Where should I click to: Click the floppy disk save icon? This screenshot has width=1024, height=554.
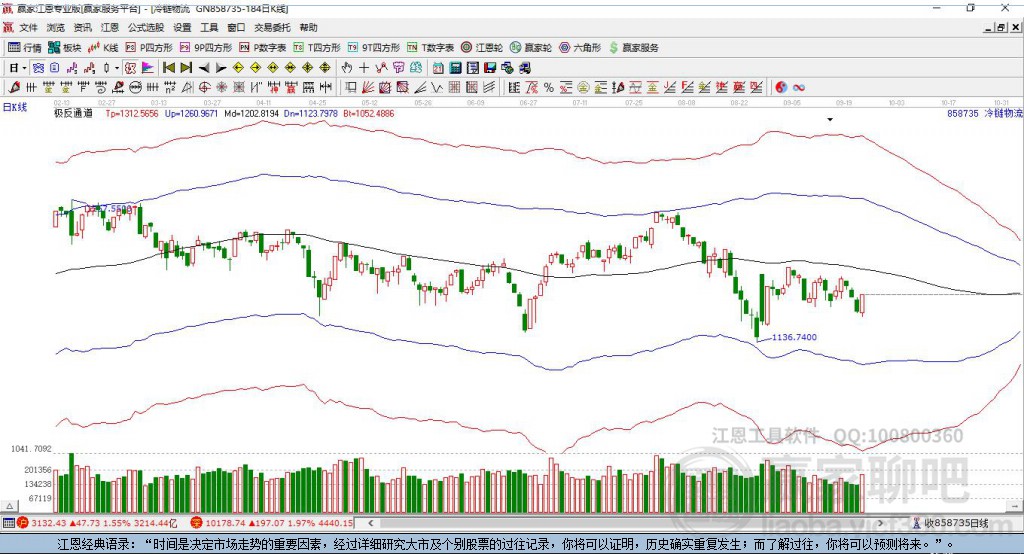[490, 68]
